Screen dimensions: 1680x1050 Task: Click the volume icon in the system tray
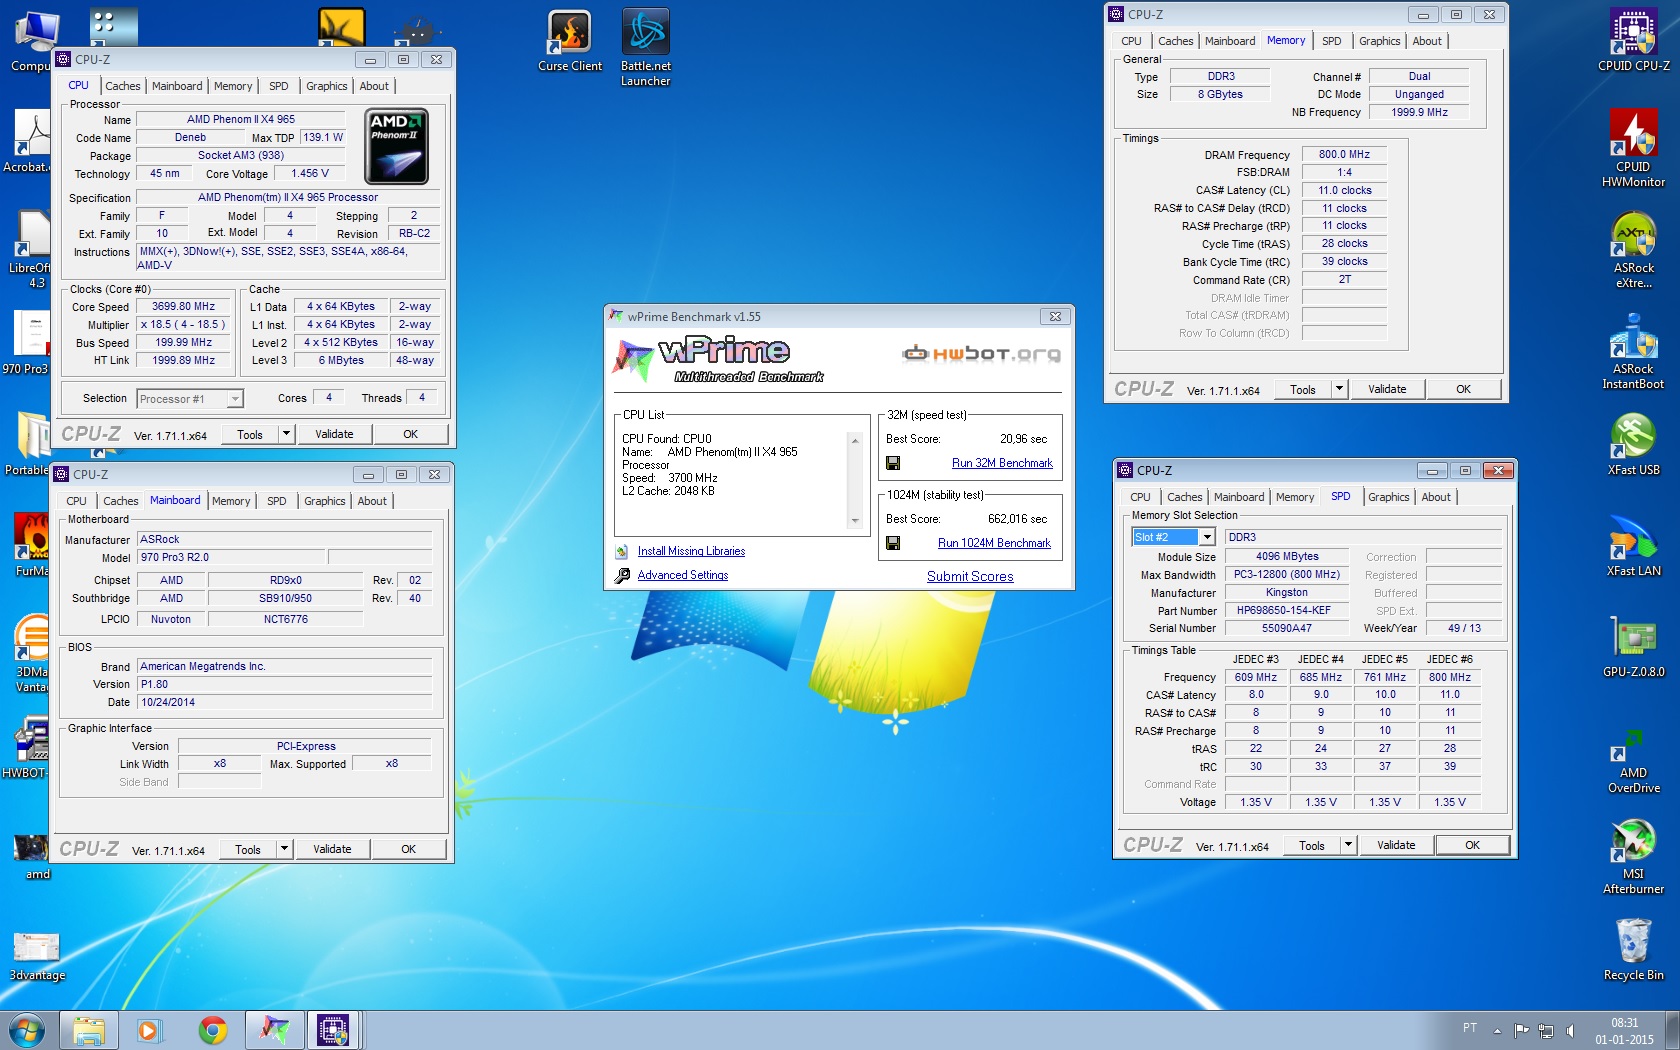click(x=1570, y=1030)
